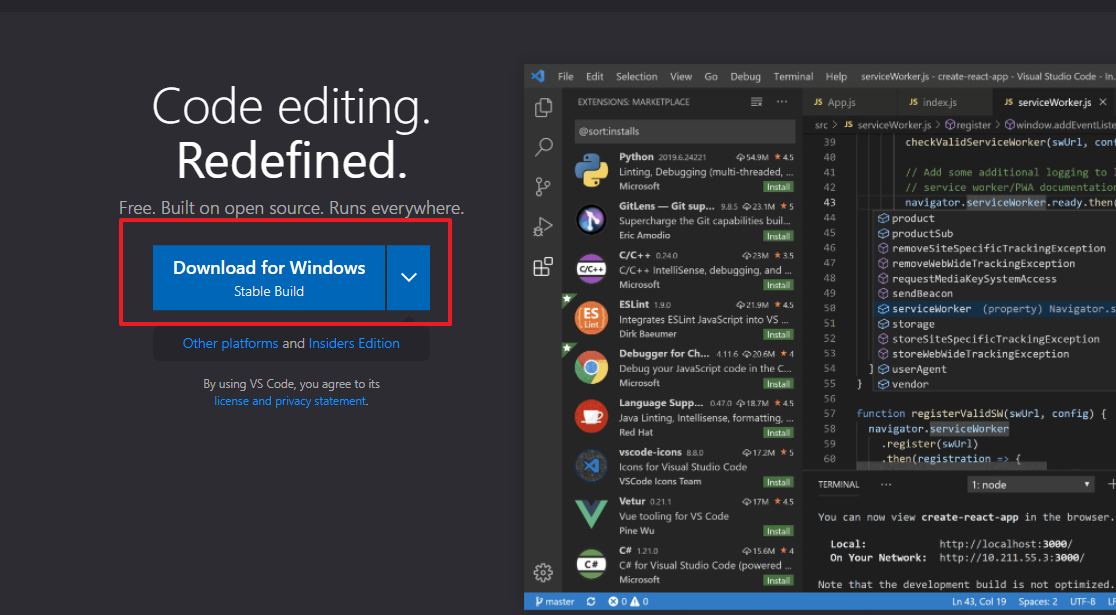Click 'Ln 43, Col 19' in status bar

(x=981, y=601)
